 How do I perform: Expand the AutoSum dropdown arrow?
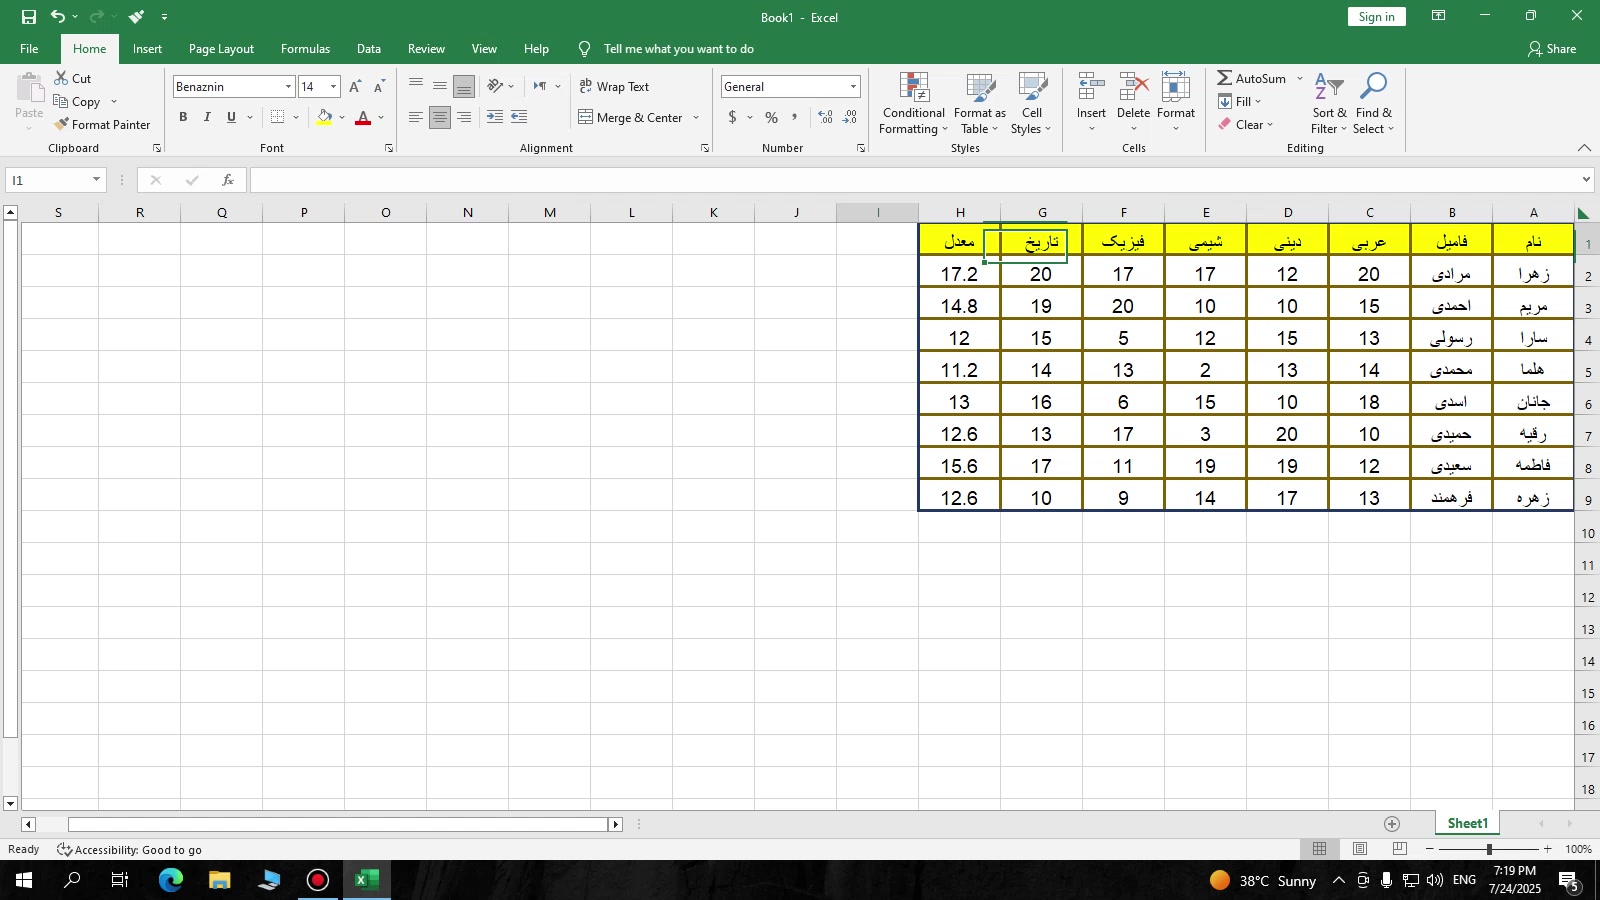click(1300, 78)
